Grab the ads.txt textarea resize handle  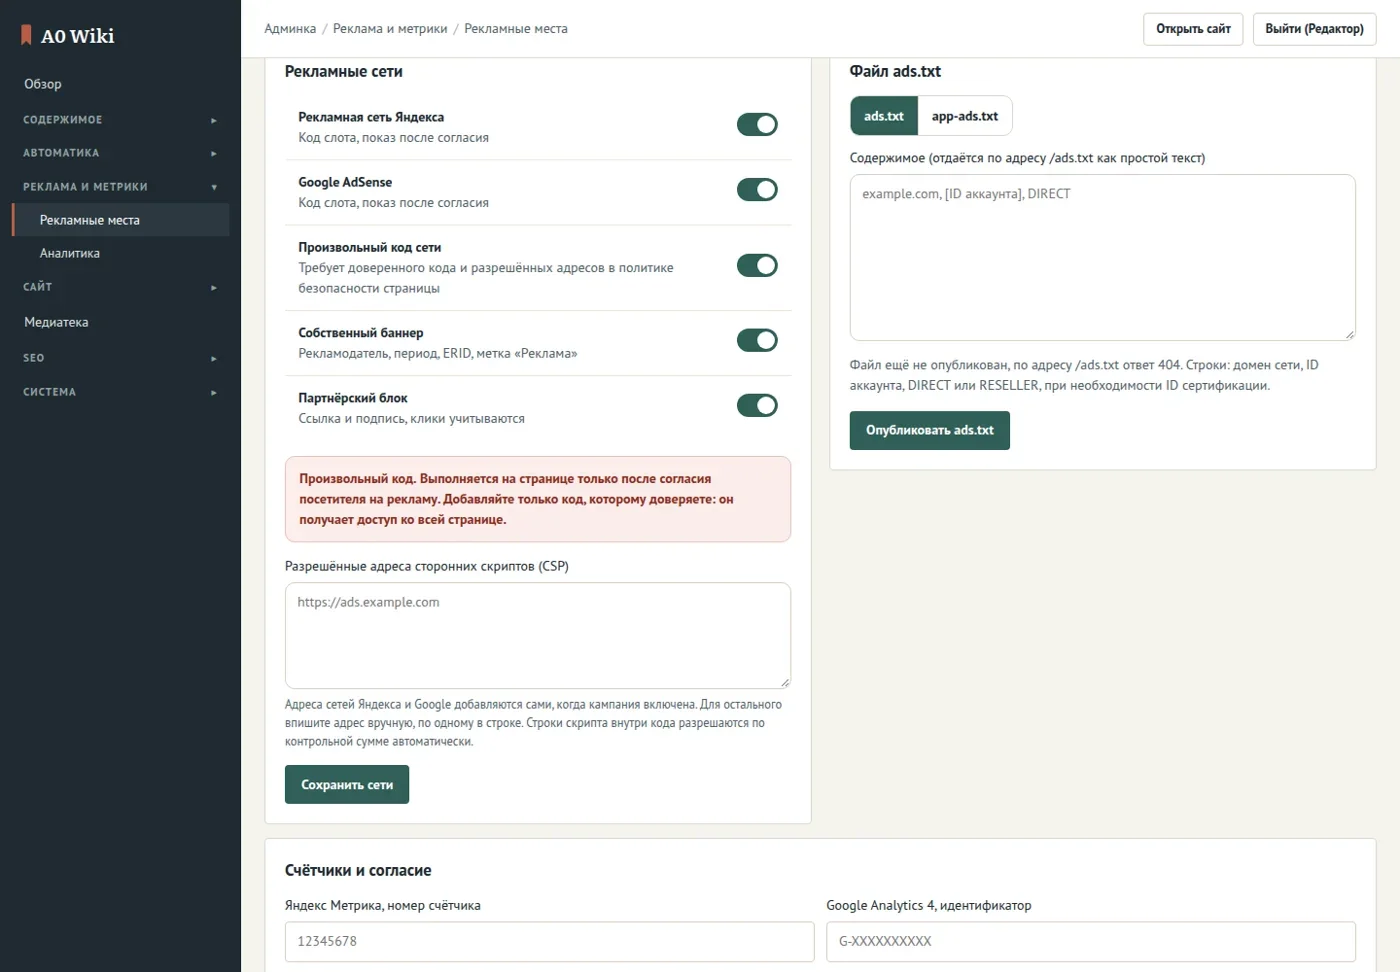click(1350, 335)
